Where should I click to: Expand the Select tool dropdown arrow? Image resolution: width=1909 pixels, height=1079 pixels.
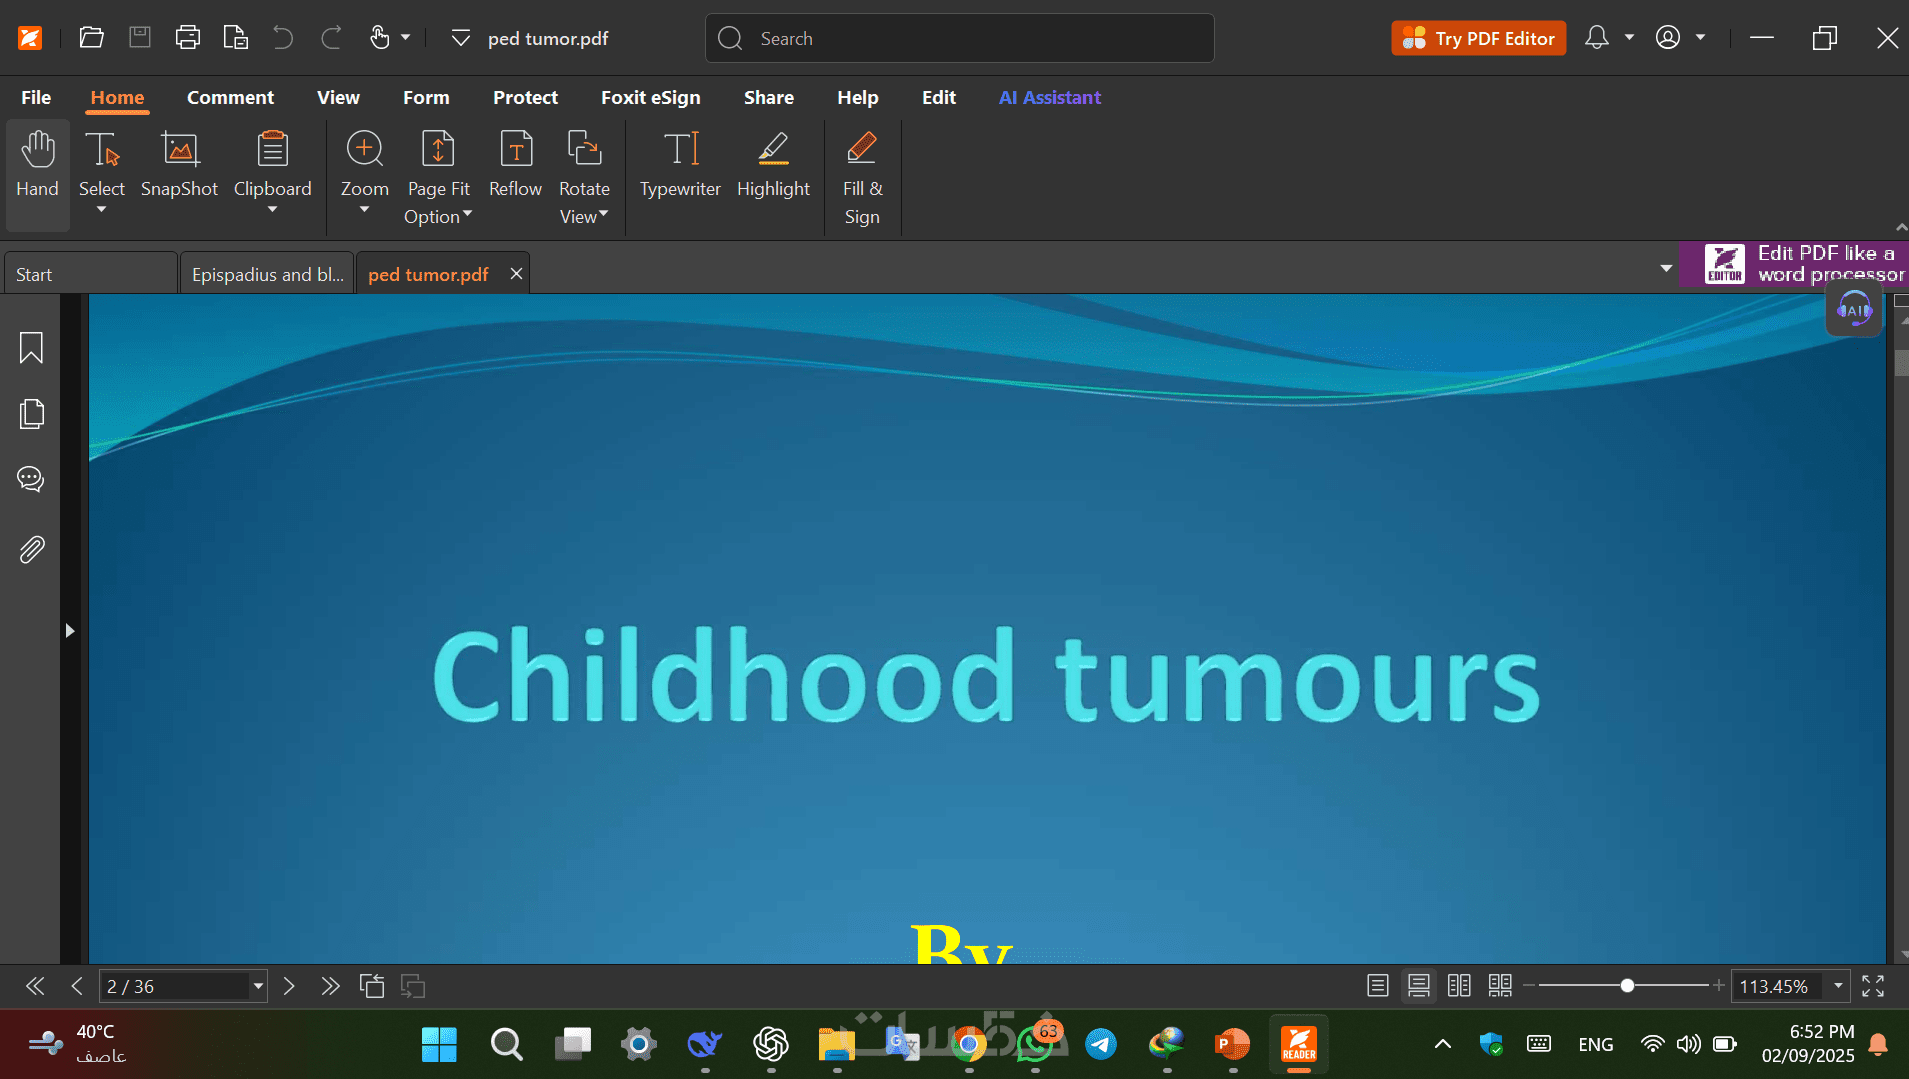pos(101,209)
